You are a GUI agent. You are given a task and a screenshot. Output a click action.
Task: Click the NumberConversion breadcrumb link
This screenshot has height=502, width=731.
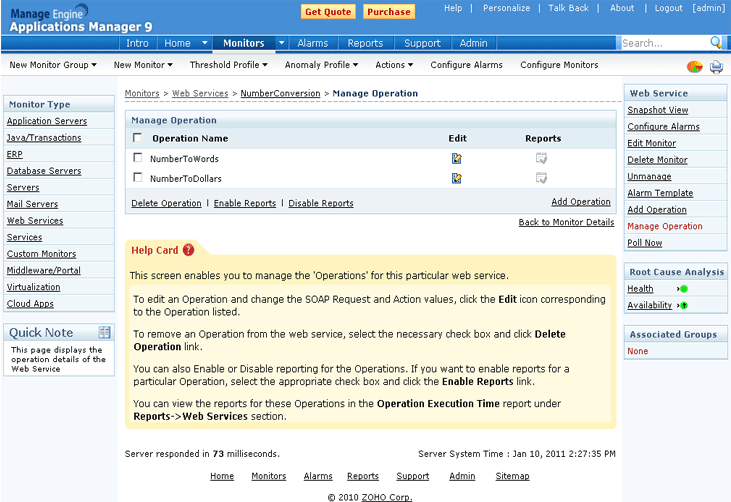[280, 93]
